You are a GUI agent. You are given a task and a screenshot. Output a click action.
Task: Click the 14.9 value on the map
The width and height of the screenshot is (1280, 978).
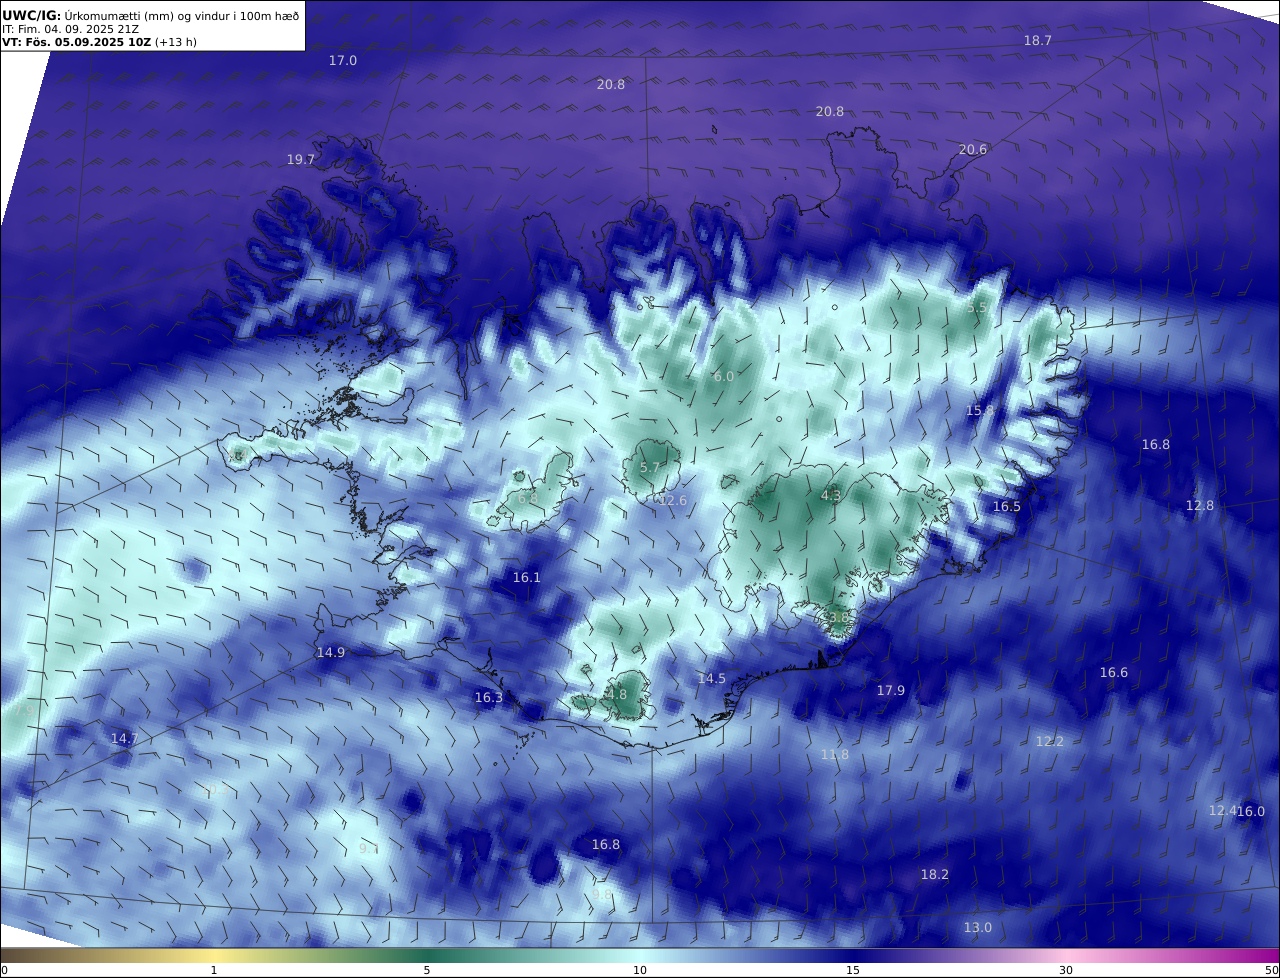[x=331, y=653]
